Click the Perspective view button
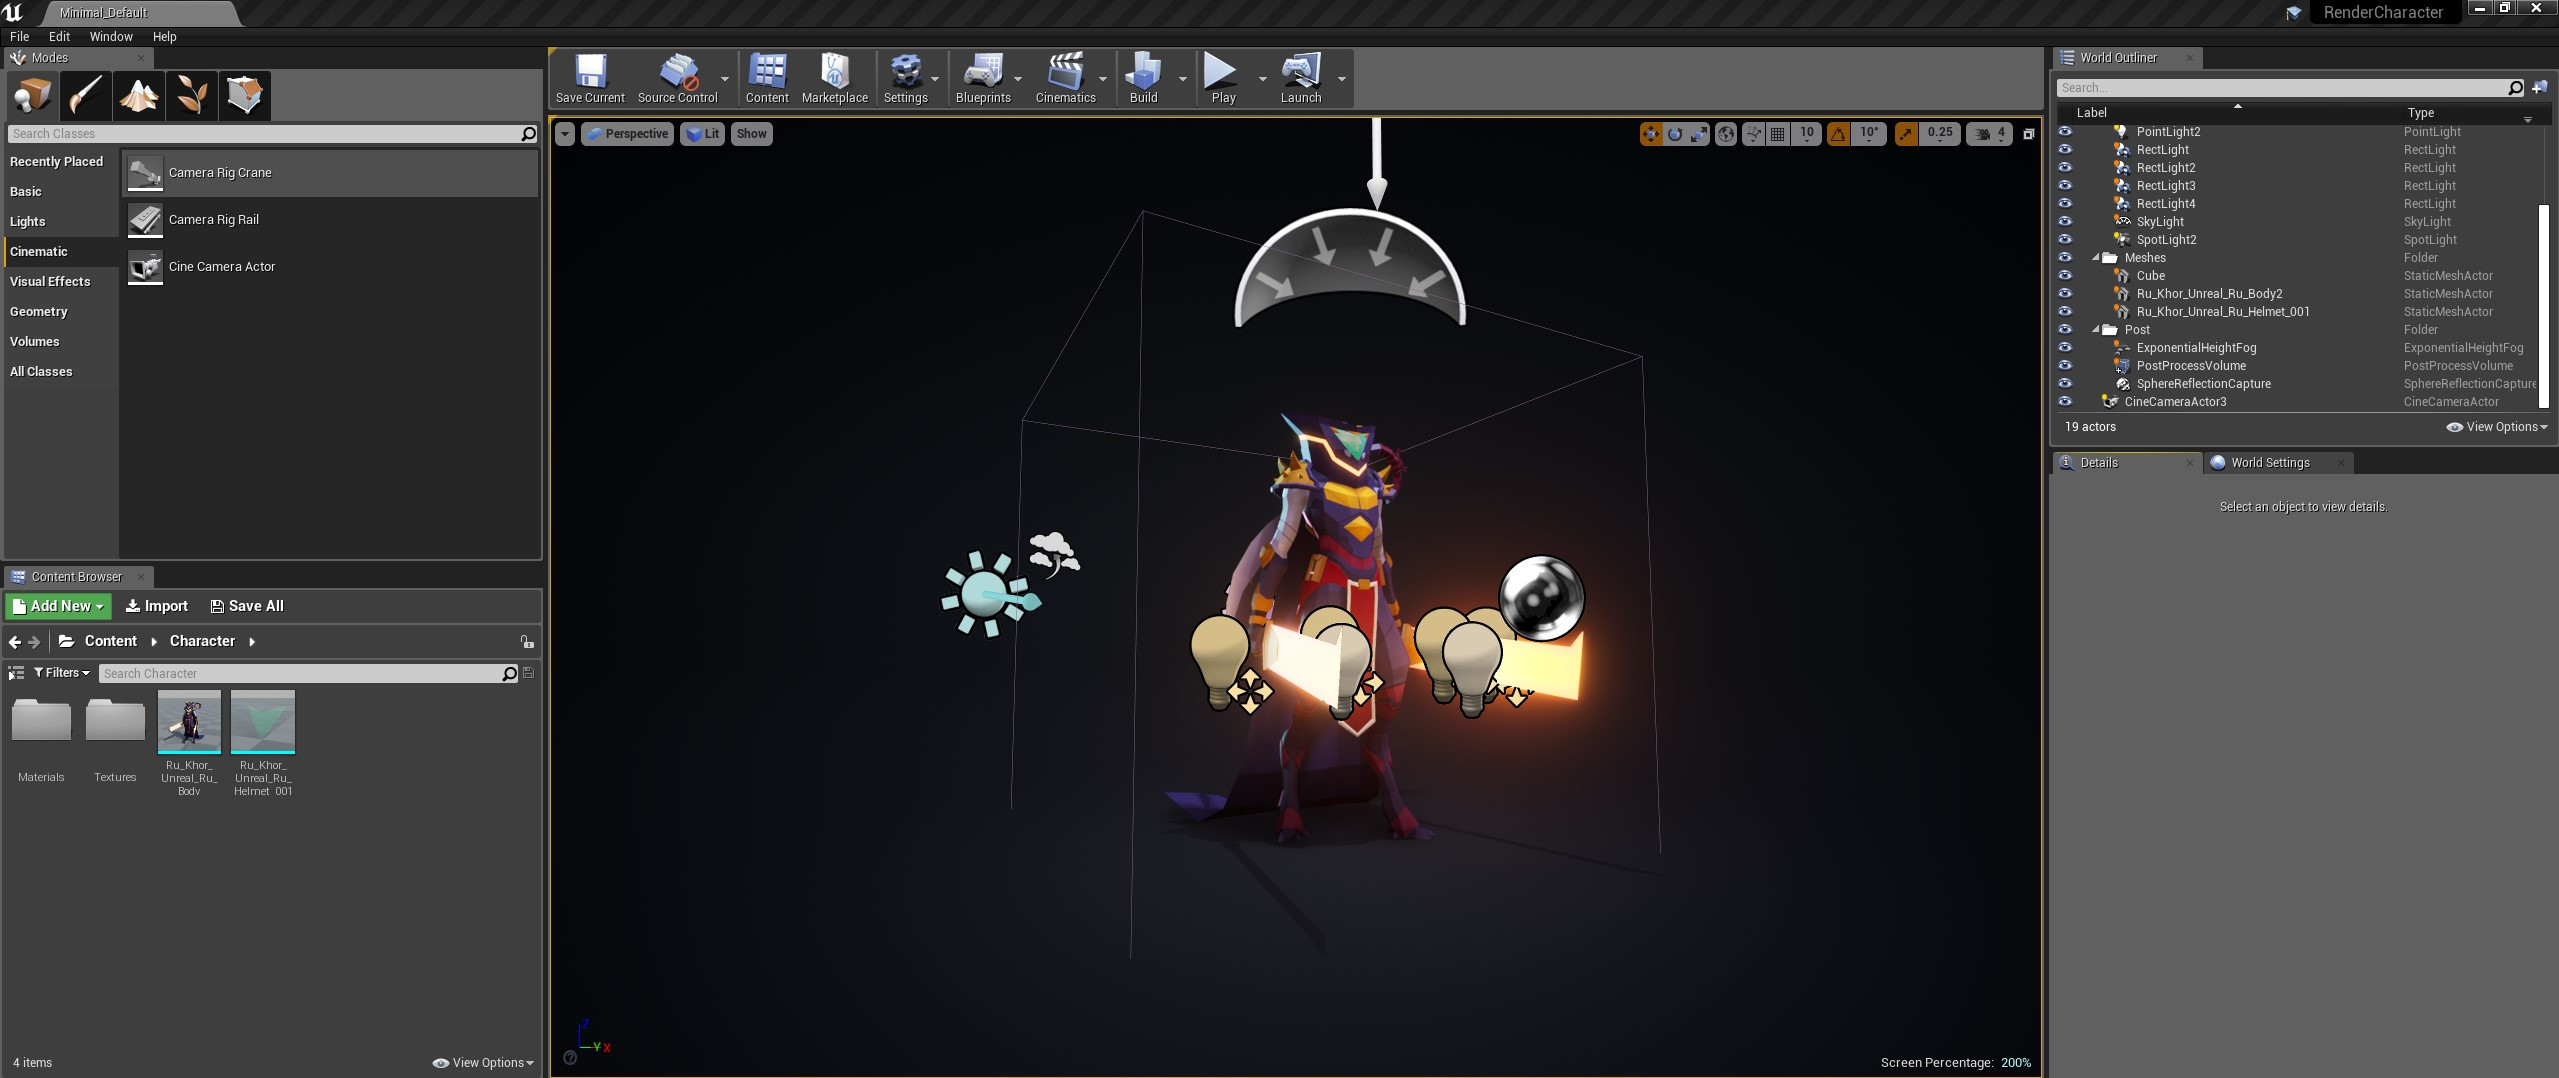Viewport: 2559px width, 1078px height. point(627,134)
